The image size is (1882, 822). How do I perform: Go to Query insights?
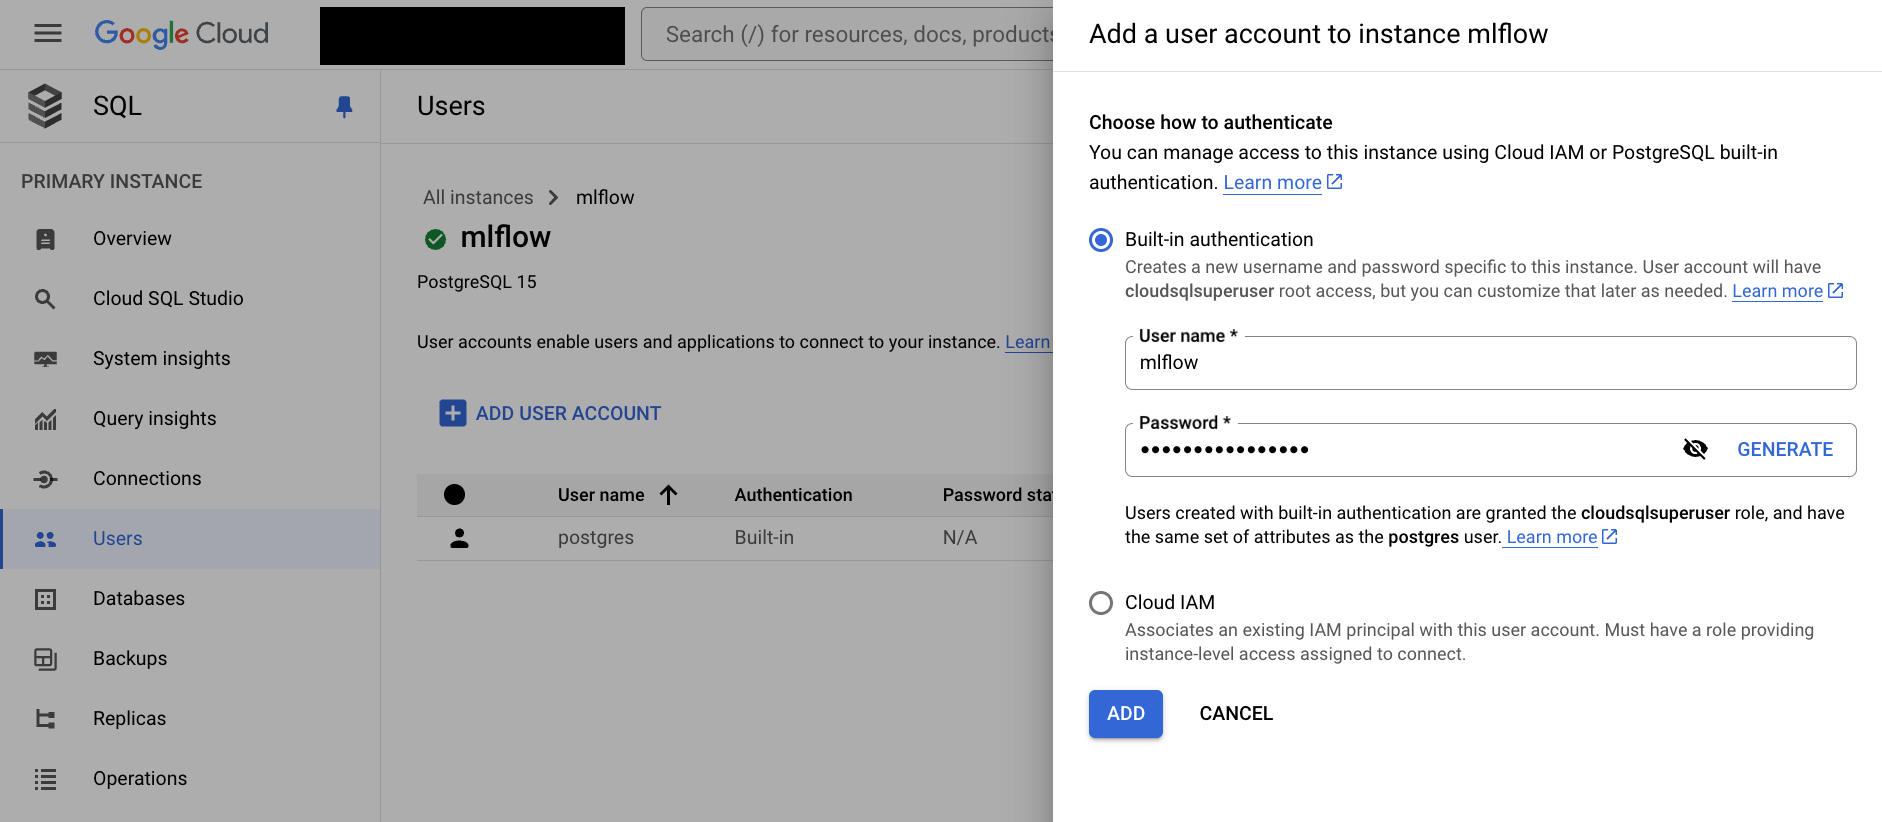pos(190,419)
